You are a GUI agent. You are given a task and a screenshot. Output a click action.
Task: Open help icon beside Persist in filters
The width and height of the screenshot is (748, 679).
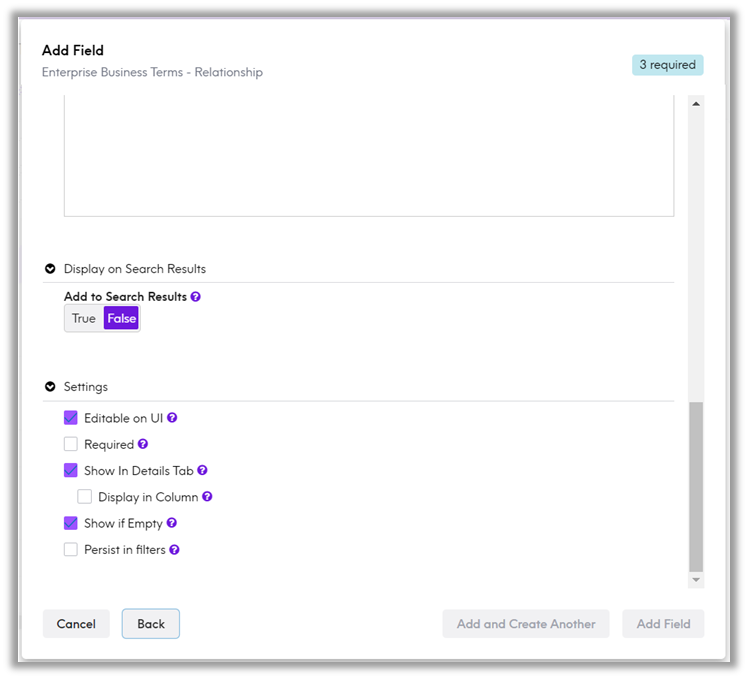tap(175, 549)
